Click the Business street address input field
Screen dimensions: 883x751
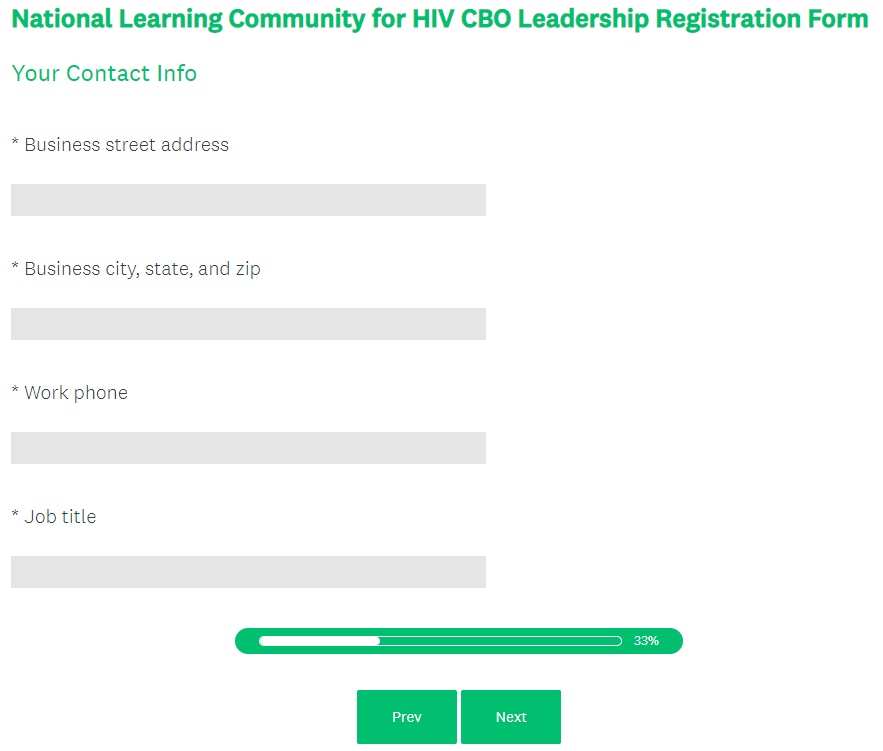pyautogui.click(x=248, y=200)
